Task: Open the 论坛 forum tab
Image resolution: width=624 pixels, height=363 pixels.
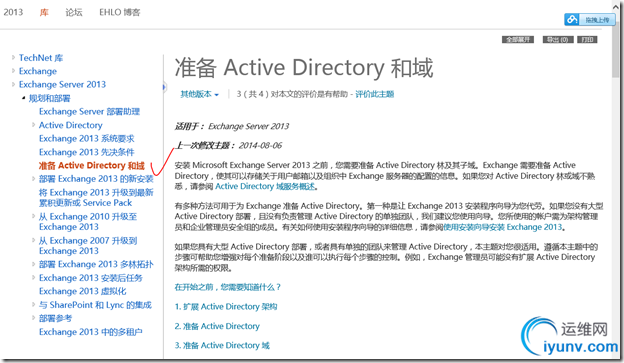Action: (x=74, y=12)
